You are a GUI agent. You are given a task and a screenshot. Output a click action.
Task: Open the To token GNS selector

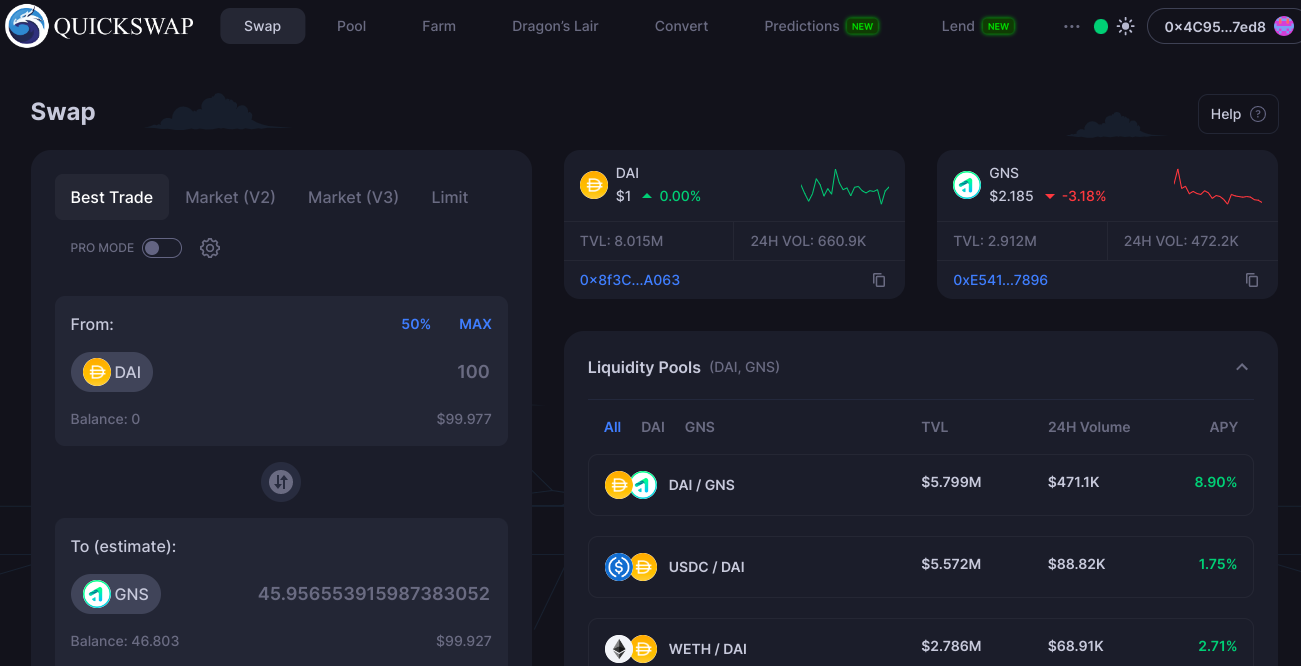coord(116,594)
